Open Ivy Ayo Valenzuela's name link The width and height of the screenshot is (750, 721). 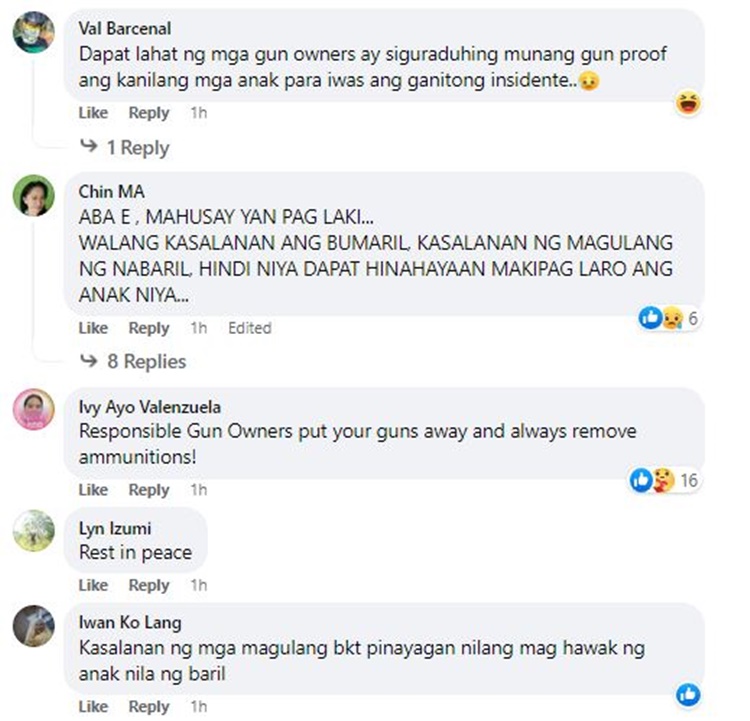click(150, 407)
